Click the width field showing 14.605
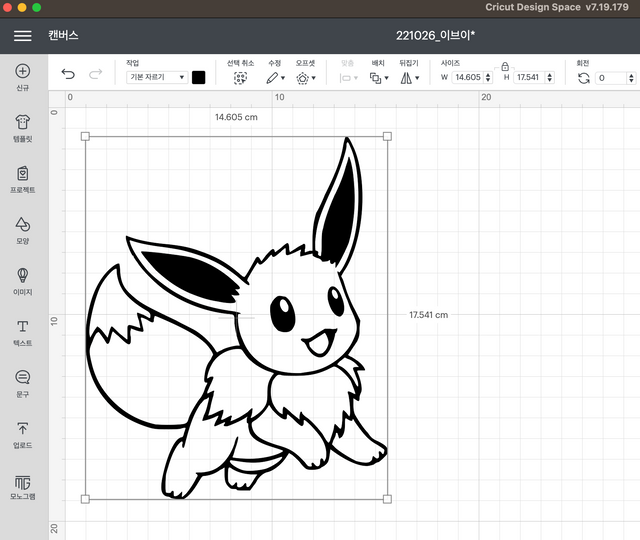640x540 pixels. 468,77
